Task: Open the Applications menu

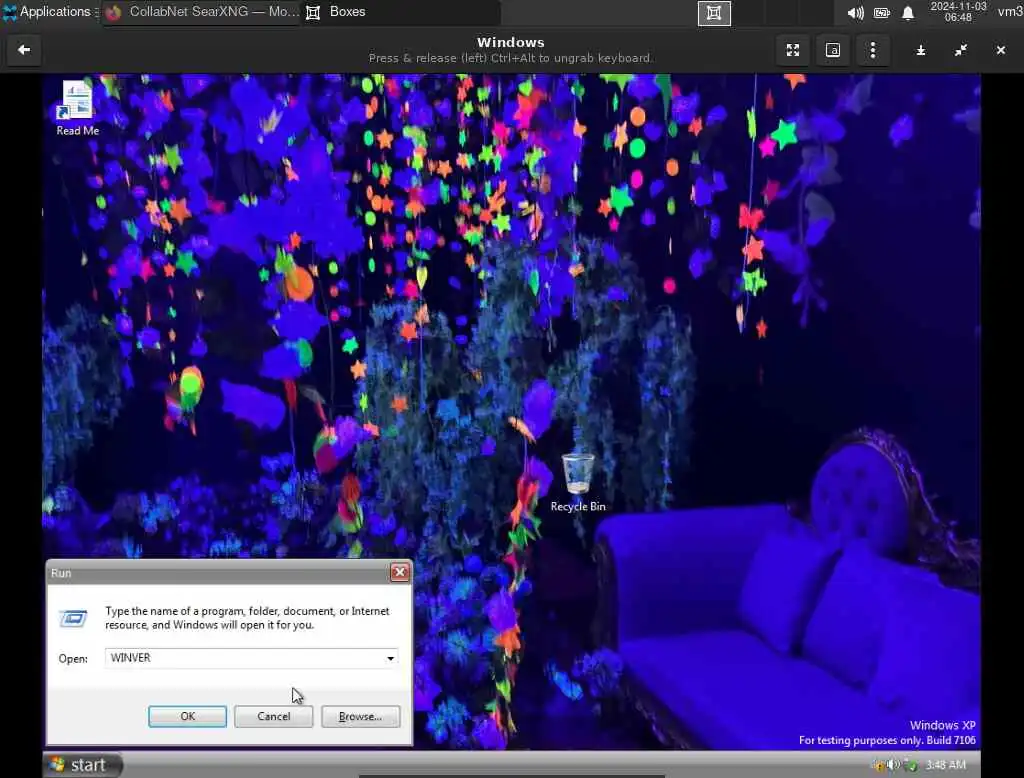Action: click(x=48, y=12)
